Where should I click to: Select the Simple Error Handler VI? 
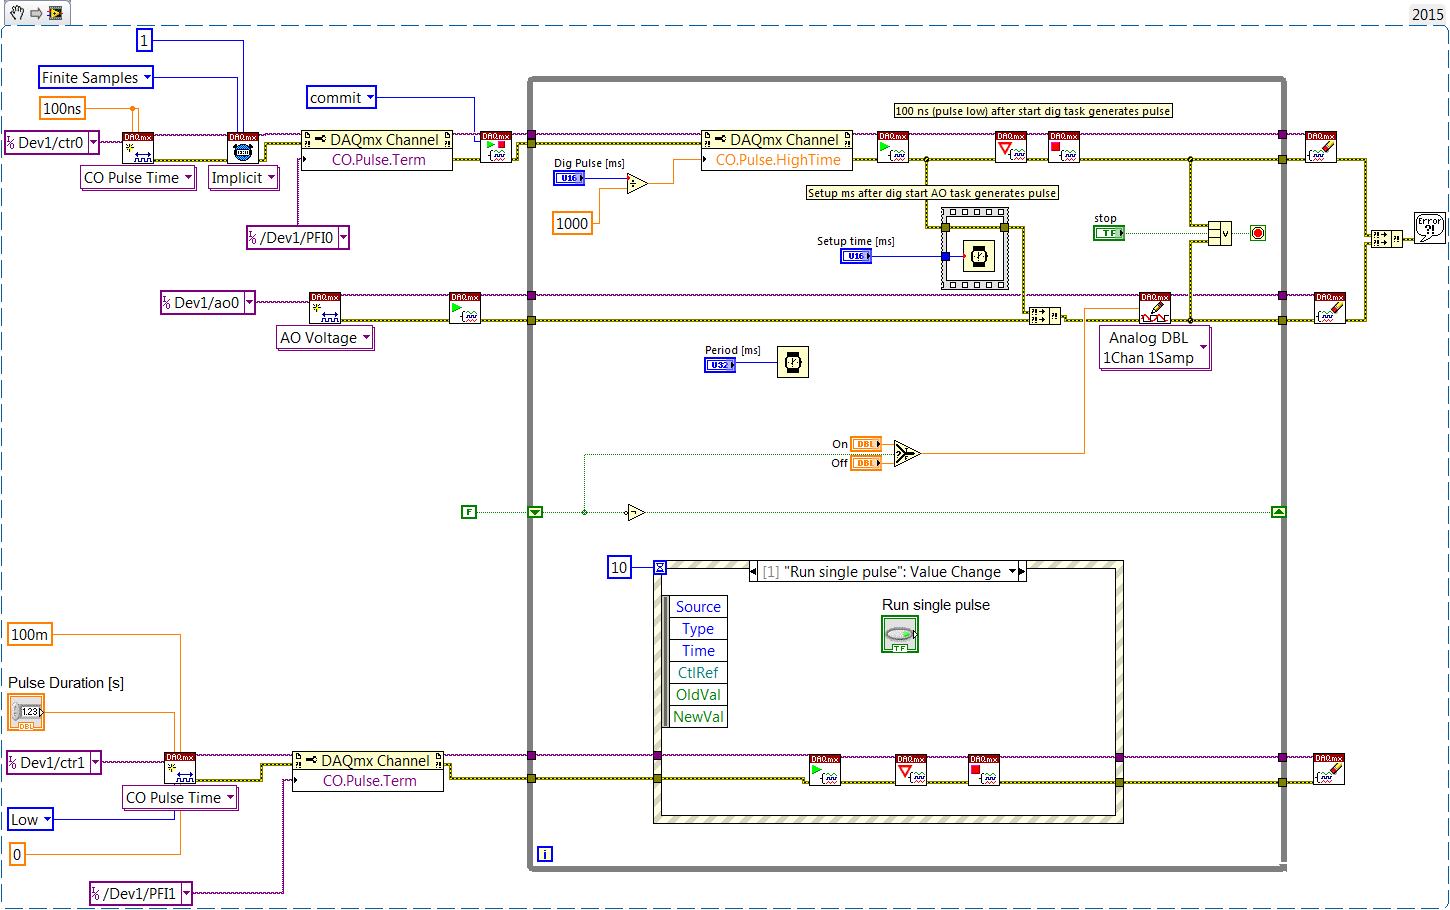(1430, 228)
